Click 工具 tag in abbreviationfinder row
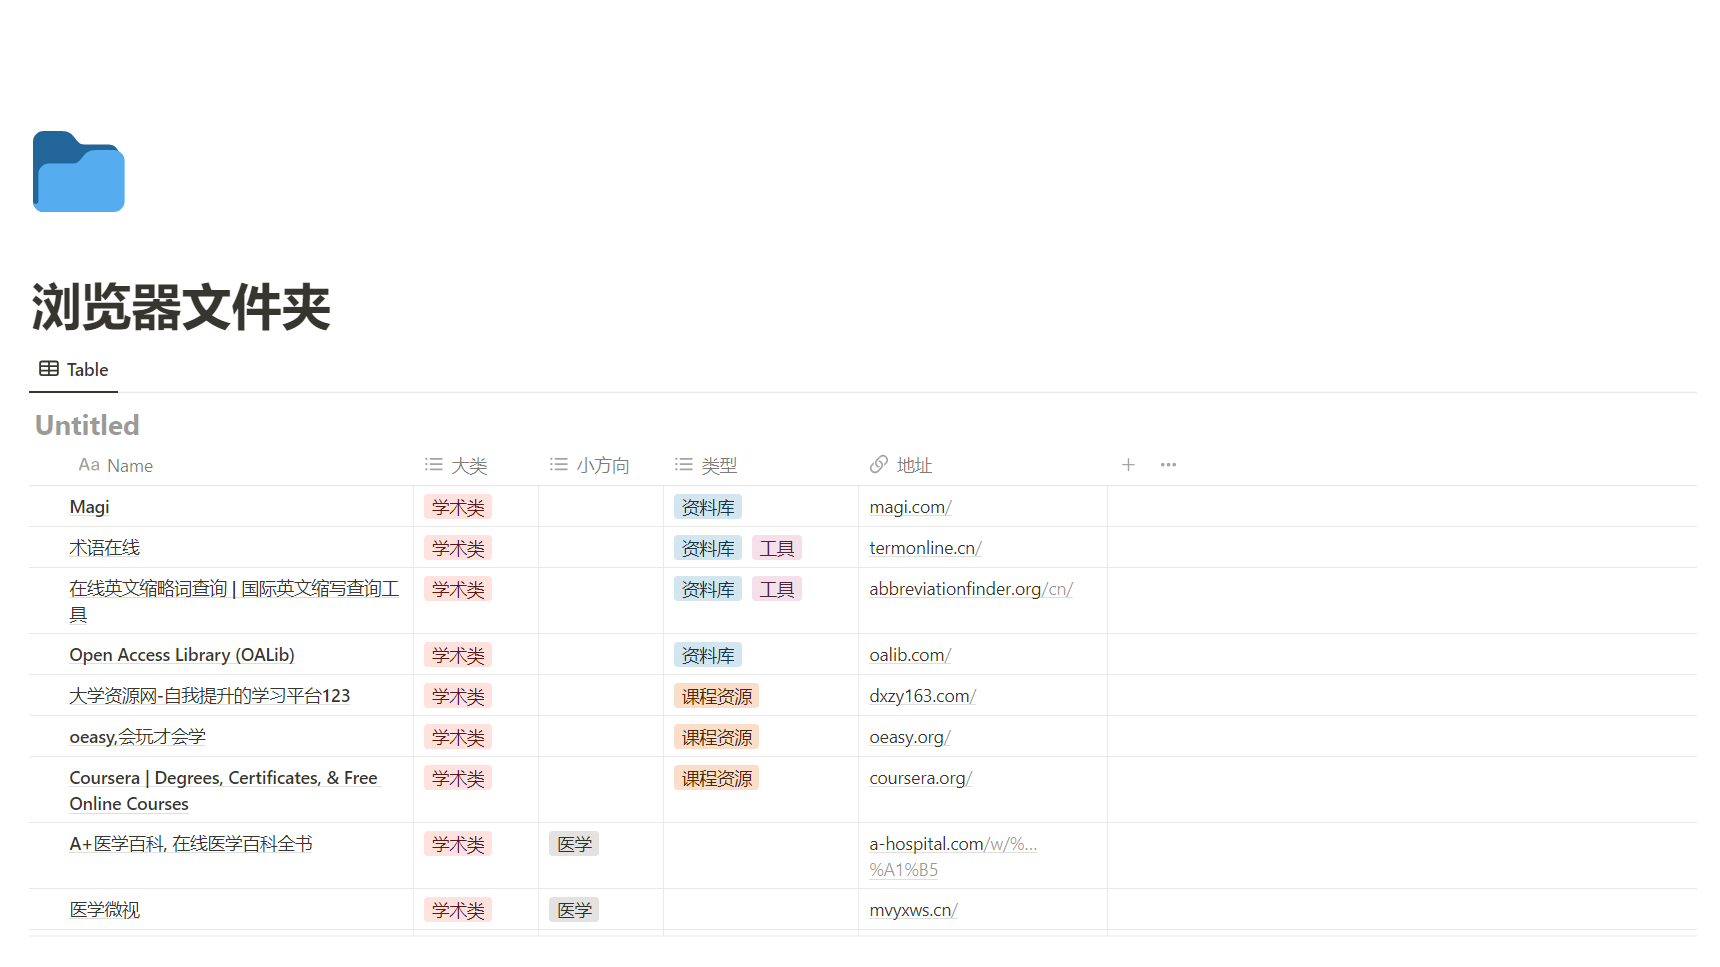The height and width of the screenshot is (967, 1720). (x=777, y=589)
